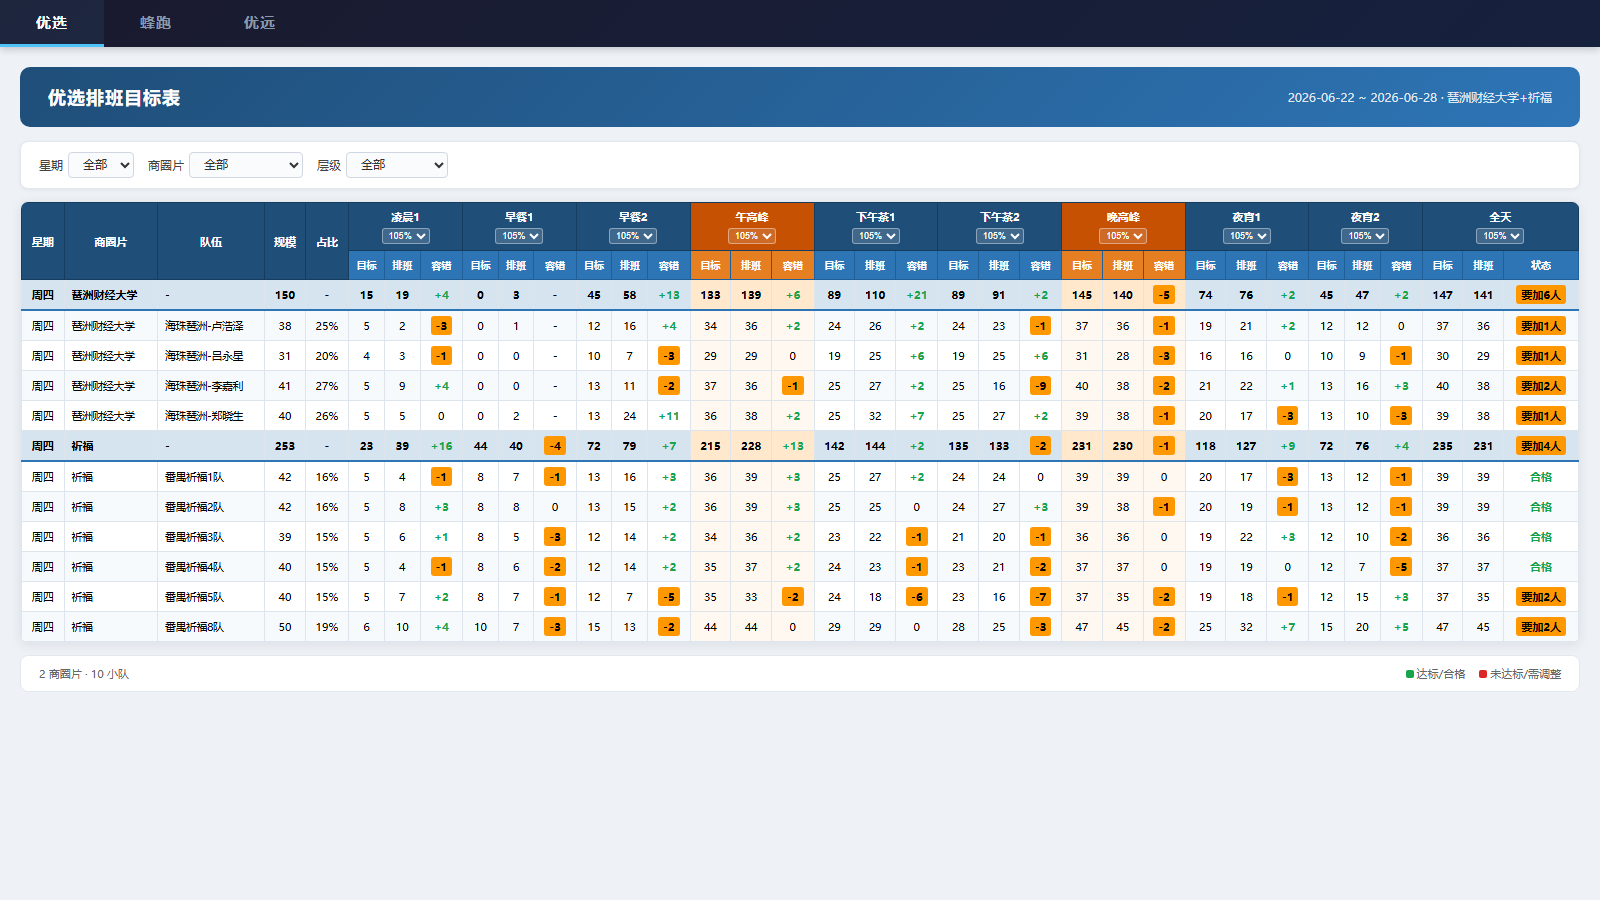
Task: Open the 蜂跑 tab
Action: pos(155,23)
